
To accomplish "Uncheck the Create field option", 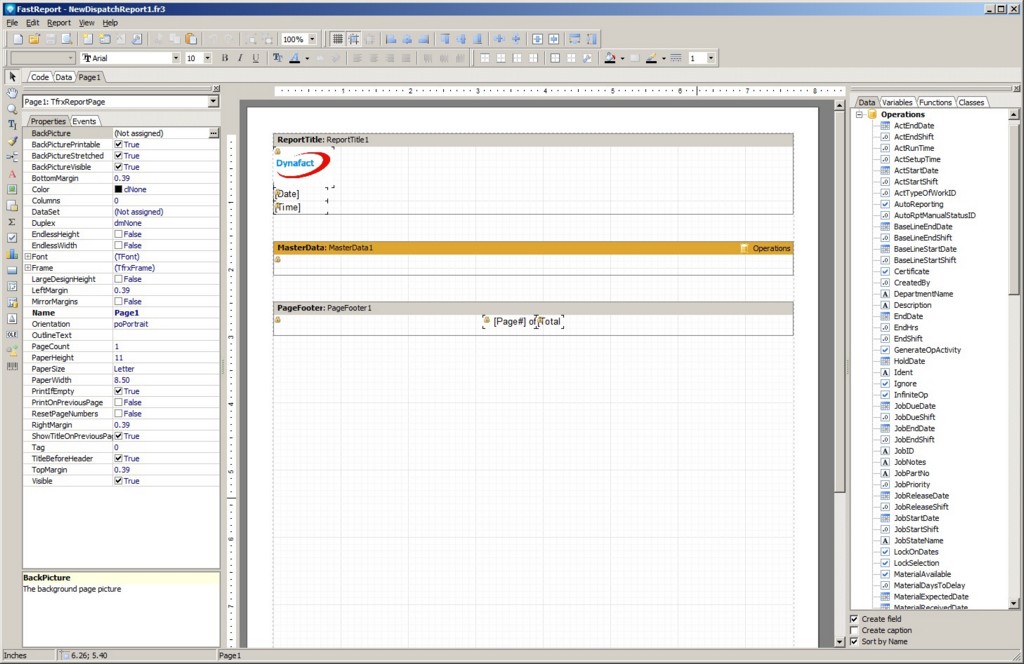I will tap(854, 619).
